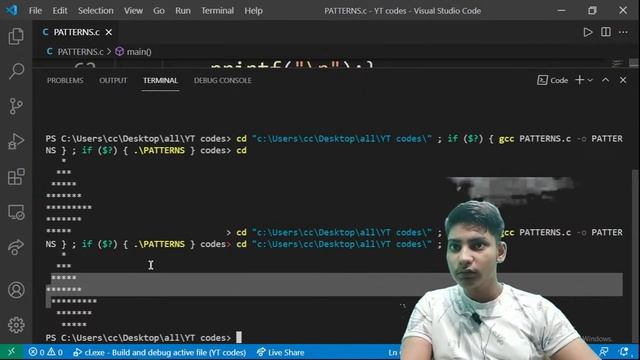Open the errors and warnings status item
640x360 pixels.
click(45, 352)
